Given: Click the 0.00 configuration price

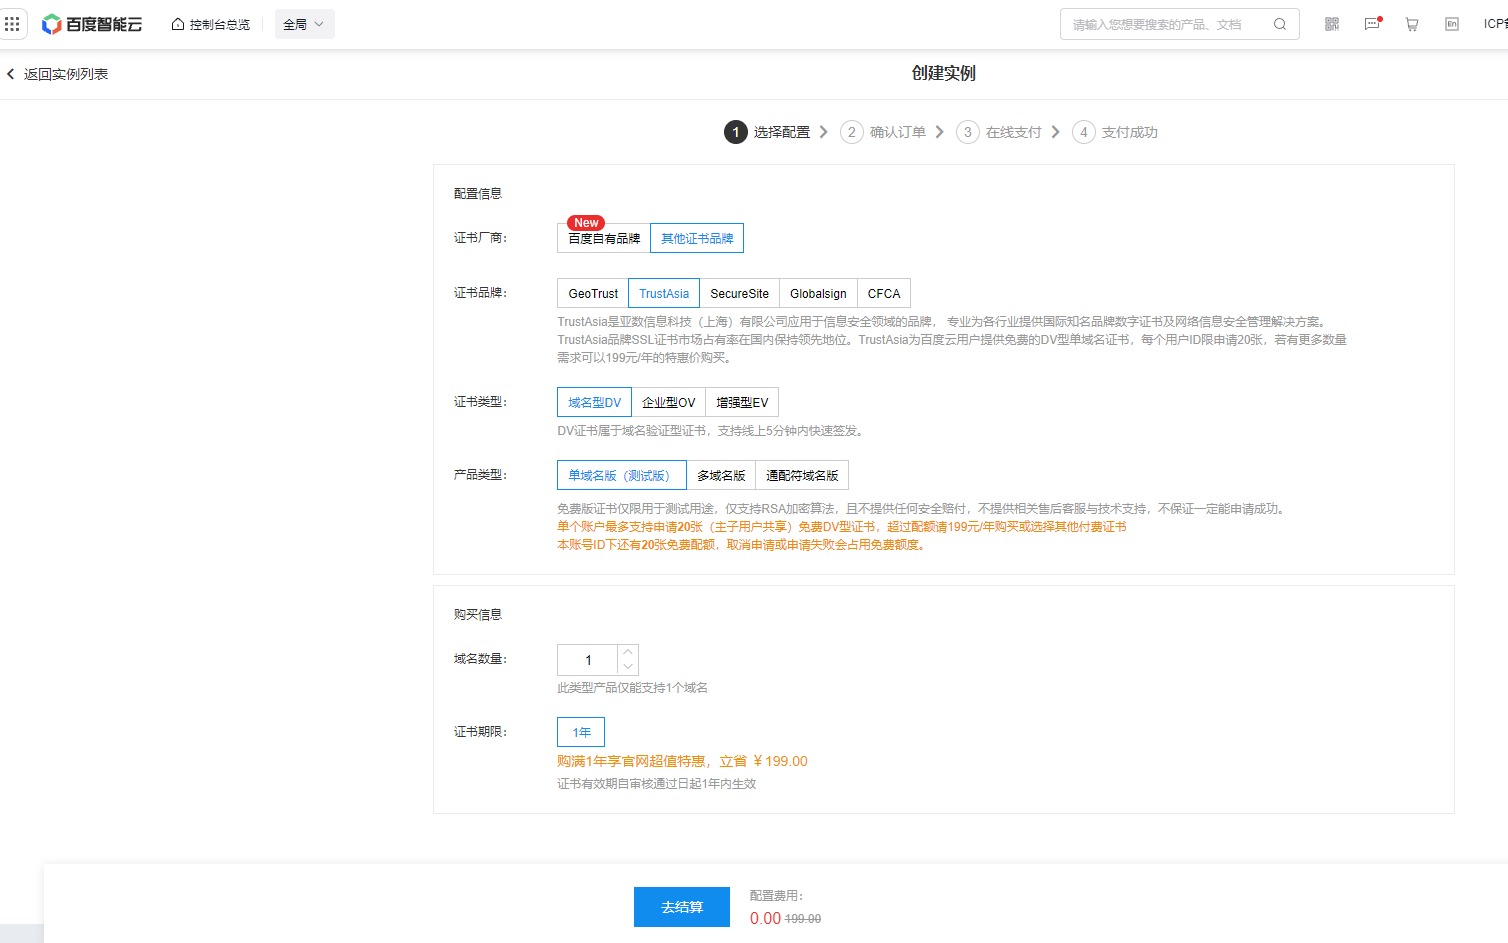Looking at the screenshot, I should tap(765, 918).
